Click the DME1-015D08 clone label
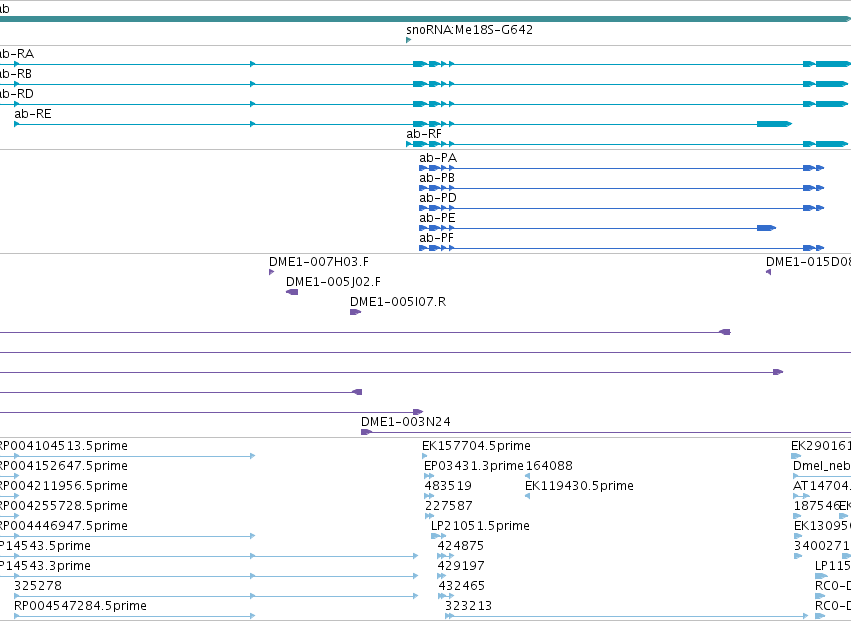 point(808,262)
